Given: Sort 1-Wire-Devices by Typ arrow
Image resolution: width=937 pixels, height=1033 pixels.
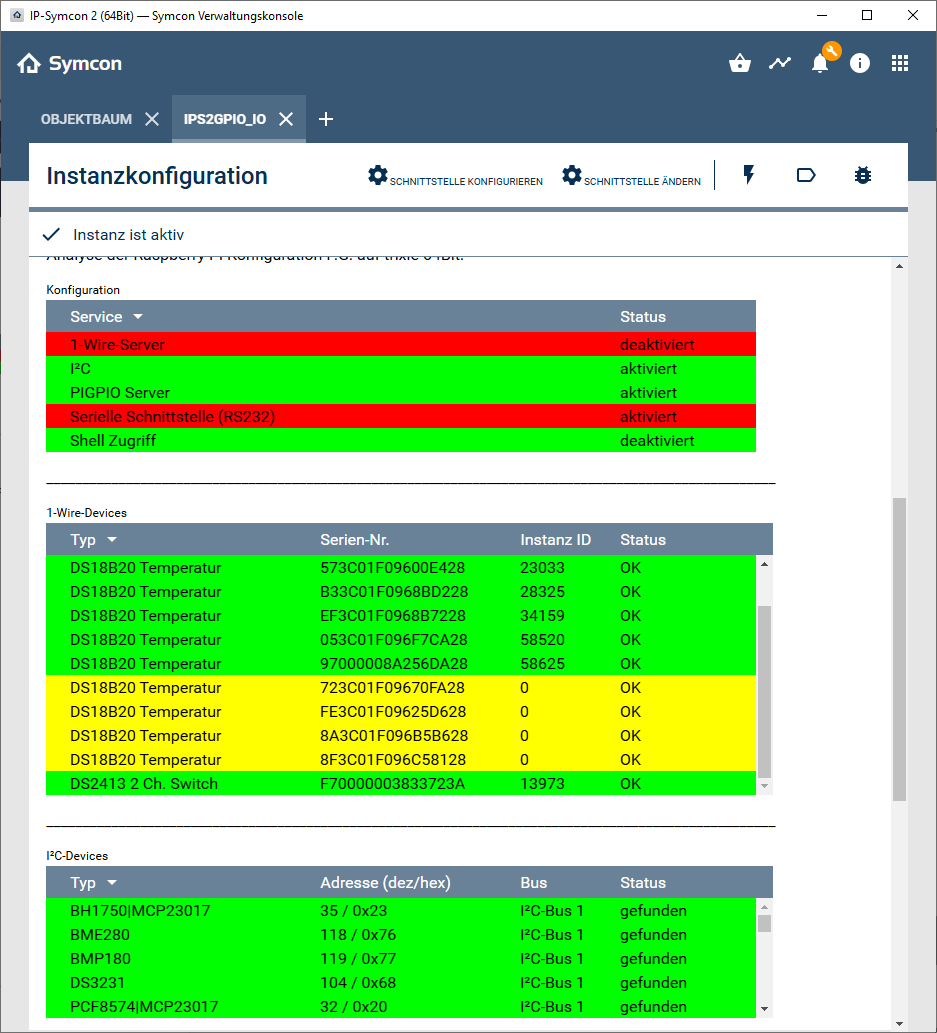Looking at the screenshot, I should click(112, 540).
